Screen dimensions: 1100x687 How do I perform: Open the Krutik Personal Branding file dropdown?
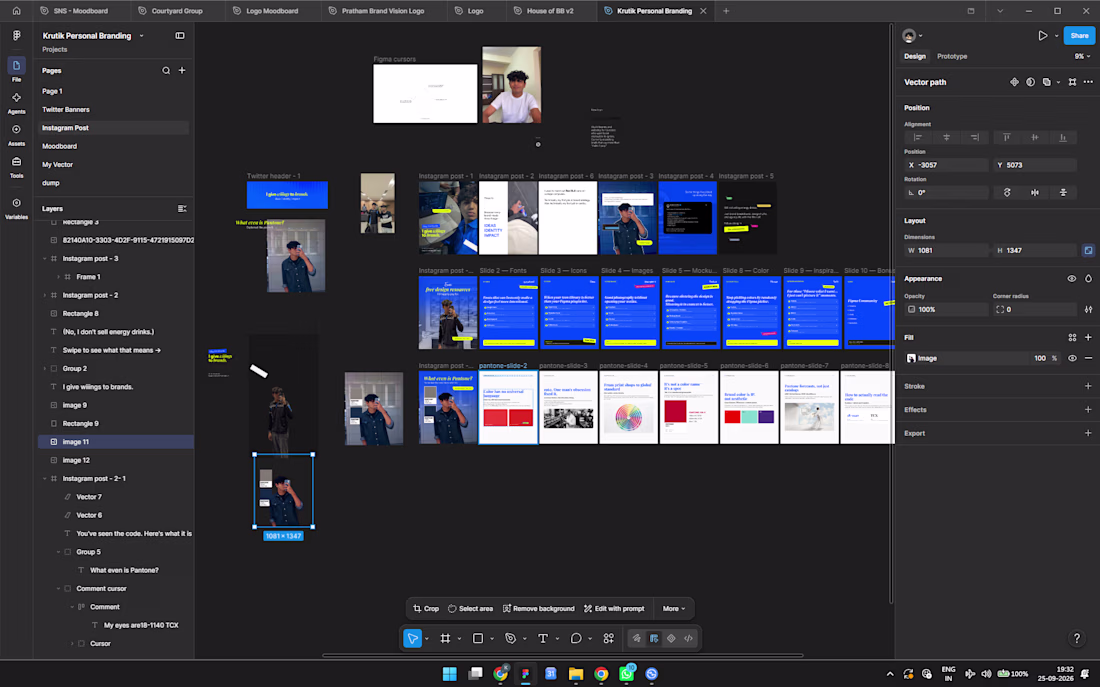pyautogui.click(x=141, y=36)
